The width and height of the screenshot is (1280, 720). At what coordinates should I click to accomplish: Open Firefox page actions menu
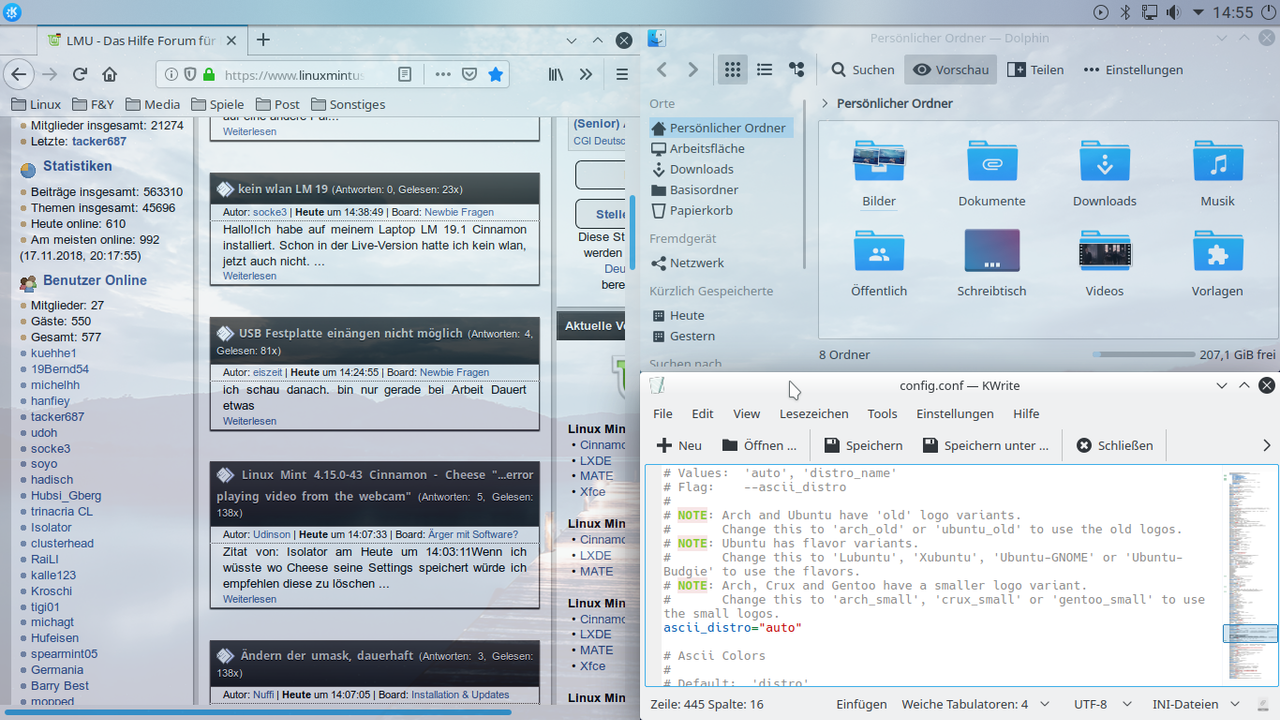pos(442,74)
